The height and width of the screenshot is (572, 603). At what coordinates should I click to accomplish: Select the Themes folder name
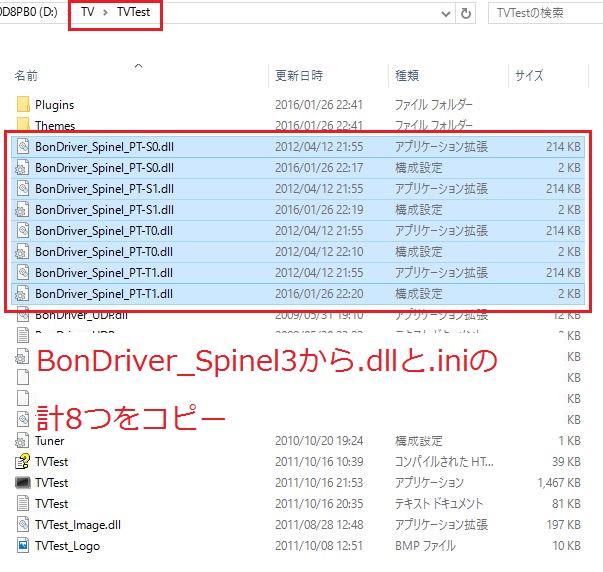[55, 125]
